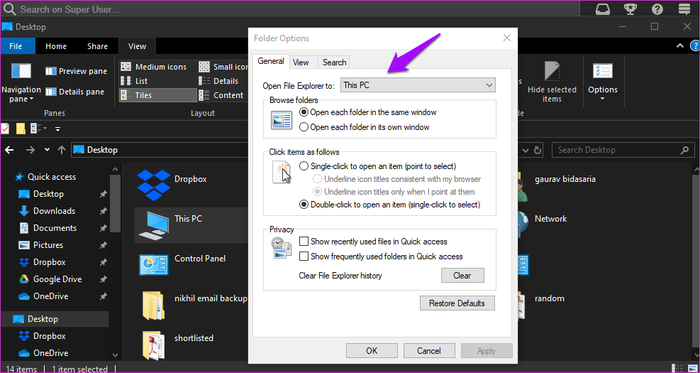Enable Show recently used files in Quick access

pyautogui.click(x=373, y=241)
